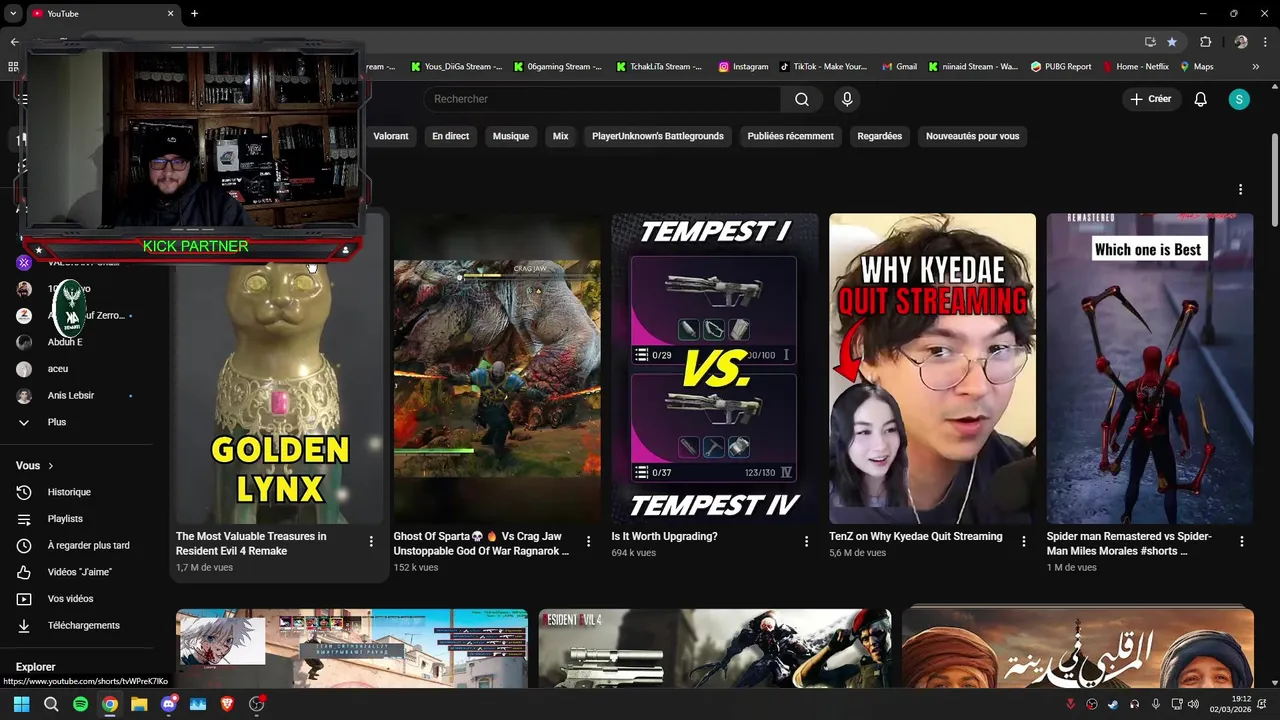The width and height of the screenshot is (1280, 720).
Task: Select the En direct filter chip
Action: [x=451, y=136]
